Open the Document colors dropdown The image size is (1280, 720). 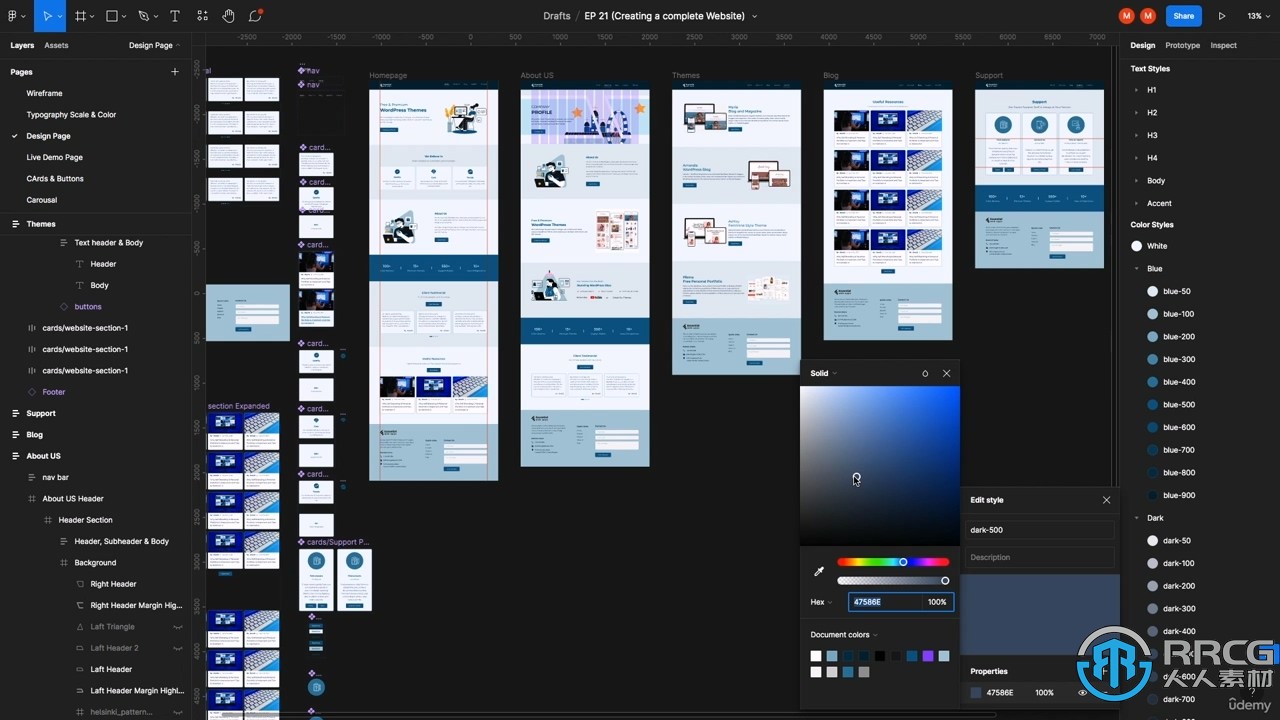click(844, 635)
